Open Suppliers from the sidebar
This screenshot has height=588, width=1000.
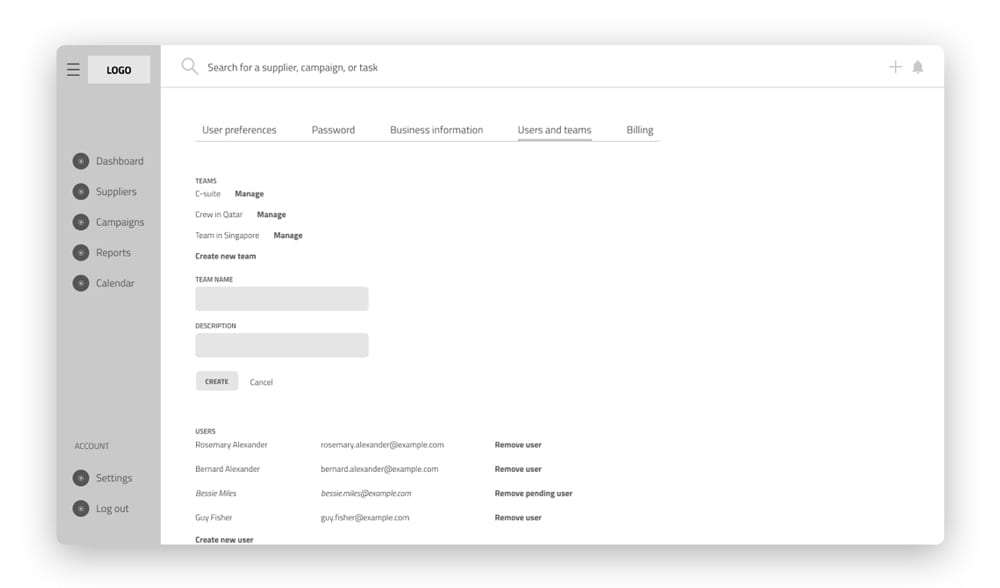coord(116,192)
